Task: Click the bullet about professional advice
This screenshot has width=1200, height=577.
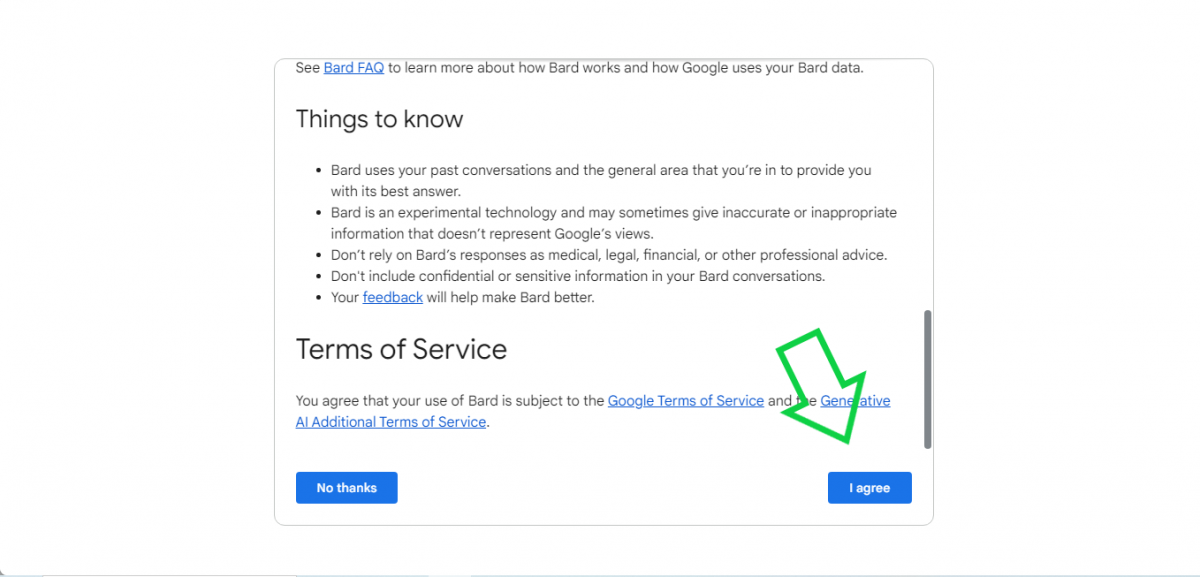Action: pos(608,255)
